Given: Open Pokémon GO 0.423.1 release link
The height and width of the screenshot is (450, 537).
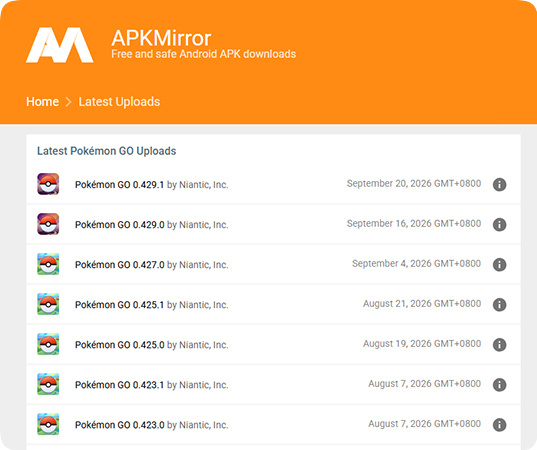Looking at the screenshot, I should [x=120, y=385].
